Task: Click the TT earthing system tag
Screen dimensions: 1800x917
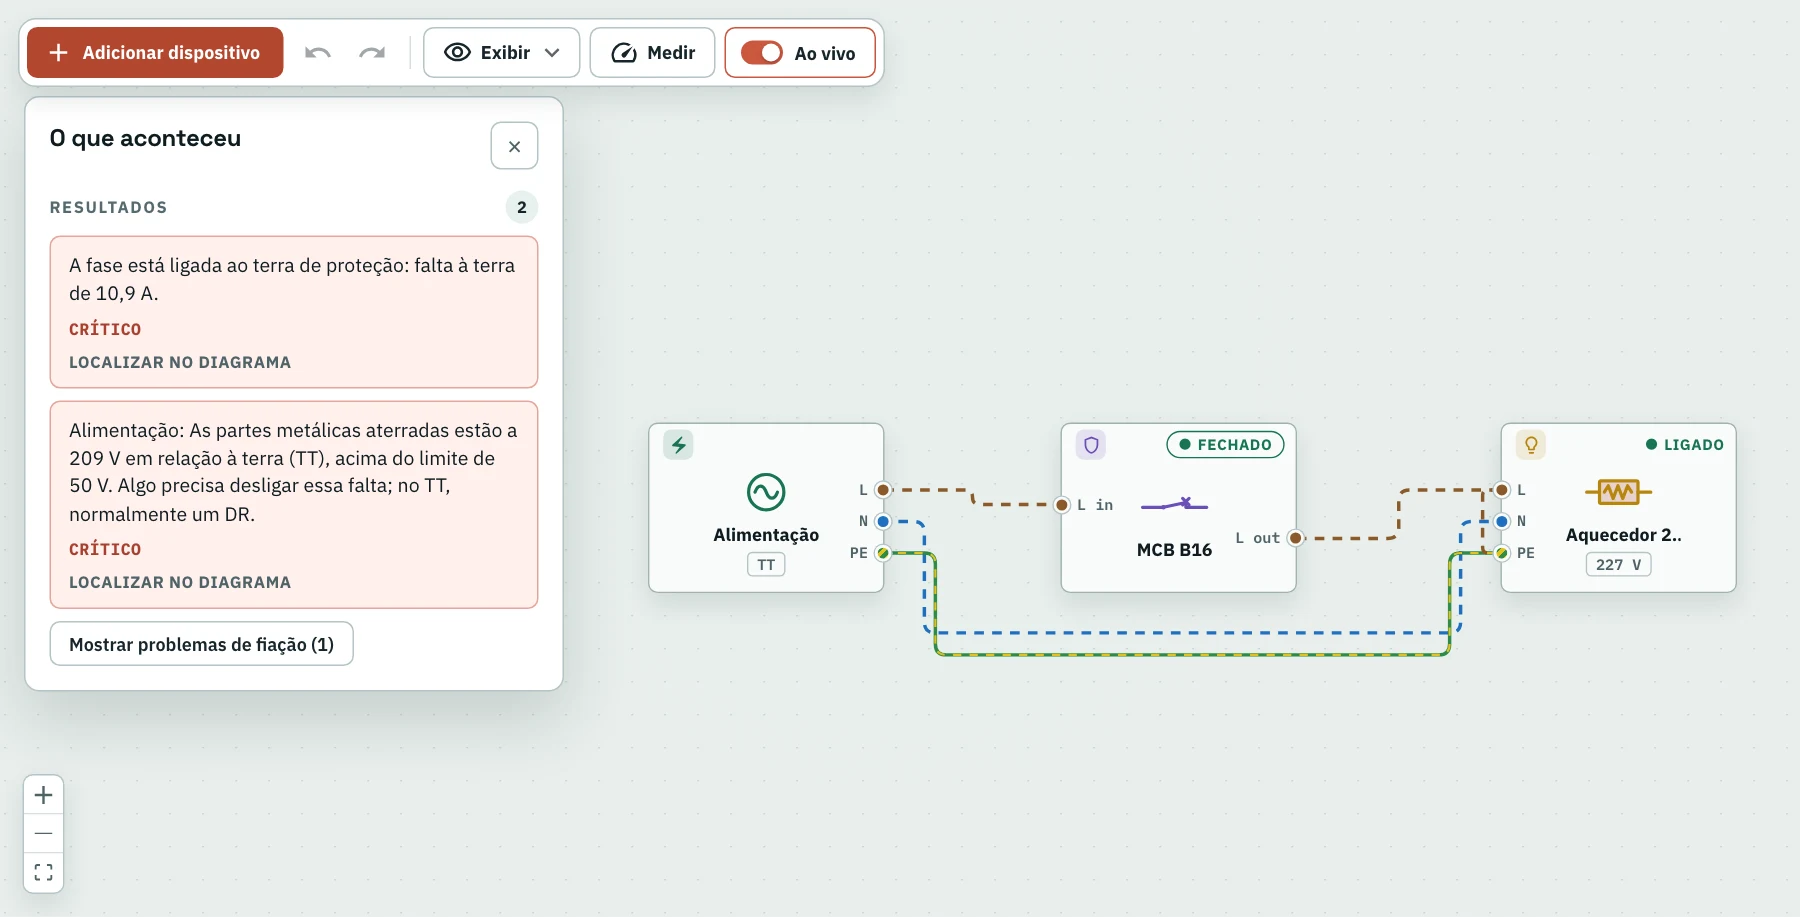Action: pyautogui.click(x=766, y=565)
